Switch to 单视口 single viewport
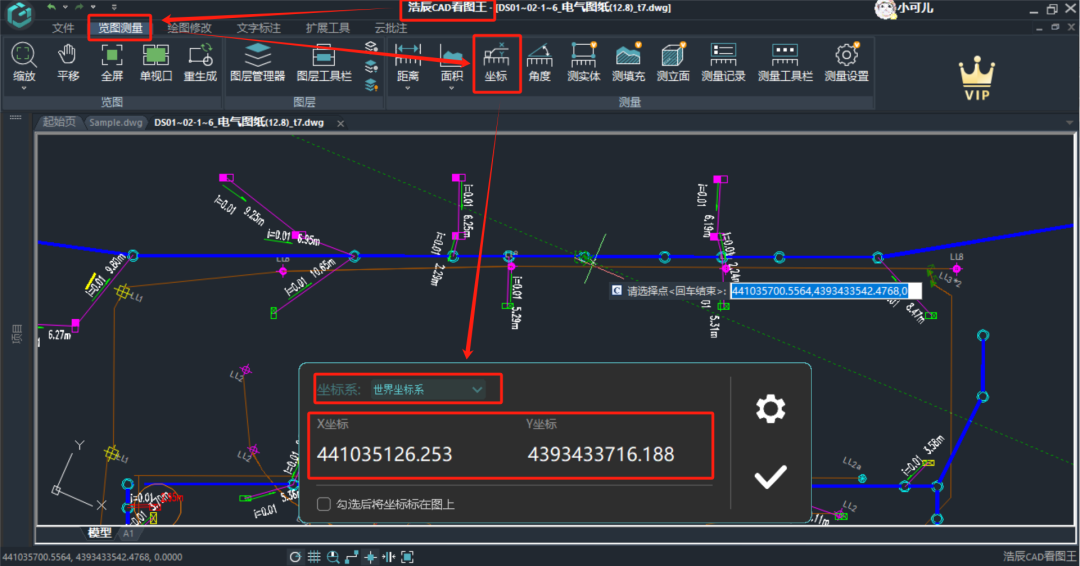 [156, 63]
